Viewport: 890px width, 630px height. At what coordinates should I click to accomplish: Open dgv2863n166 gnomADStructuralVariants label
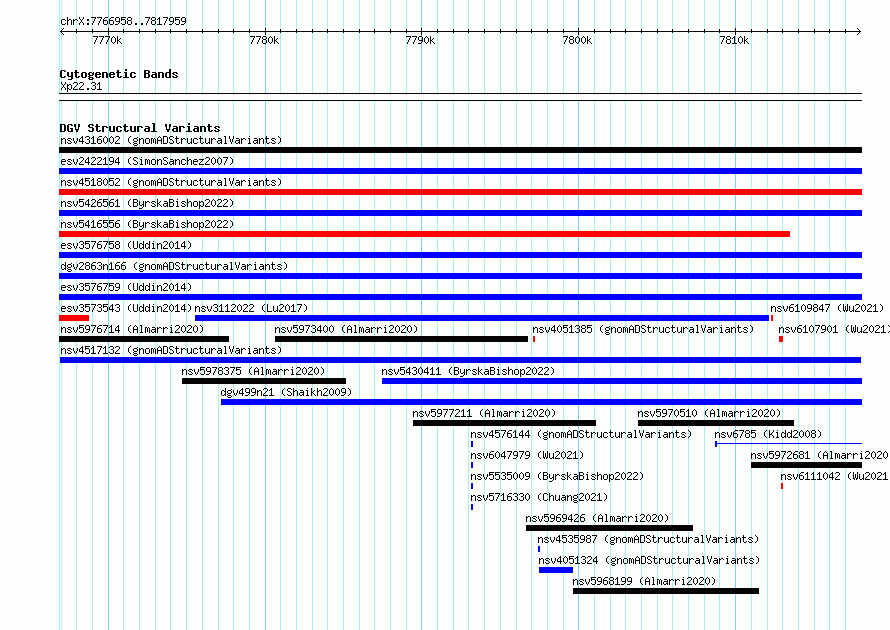174,266
